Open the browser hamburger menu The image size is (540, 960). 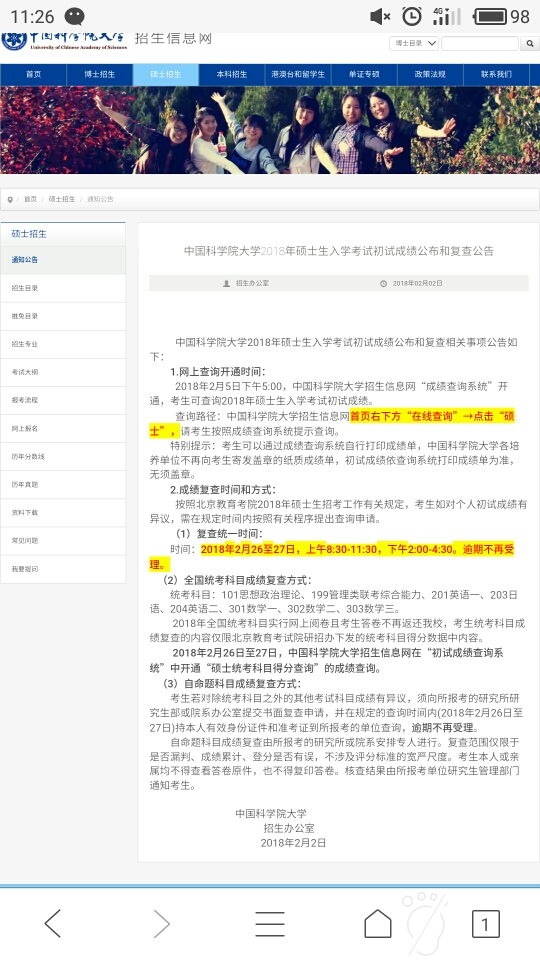(x=269, y=924)
